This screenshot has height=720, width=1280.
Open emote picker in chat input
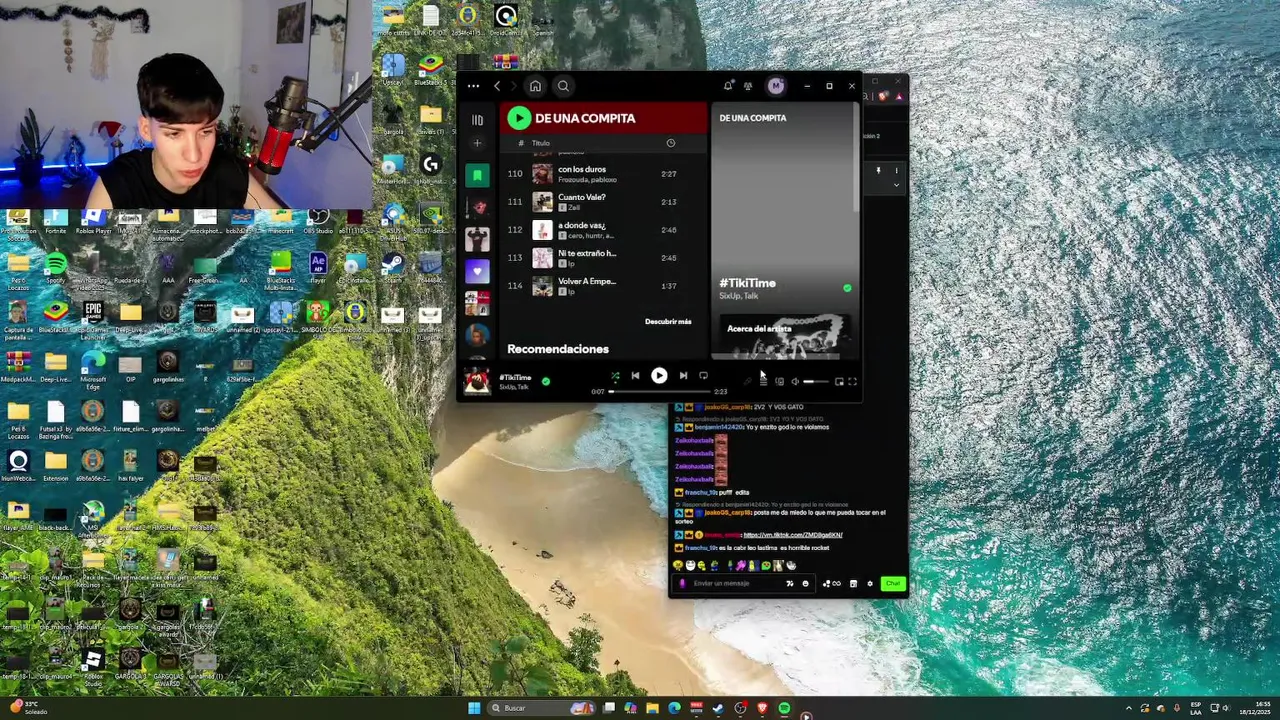pyautogui.click(x=805, y=584)
